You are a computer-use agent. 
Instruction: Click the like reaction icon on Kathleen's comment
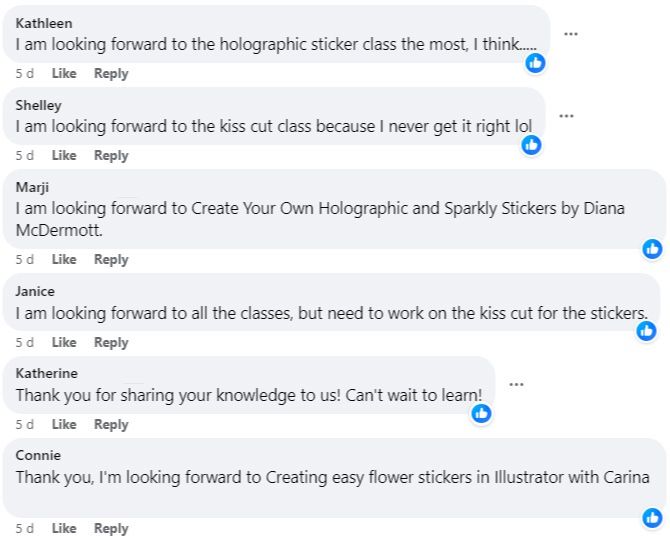[536, 62]
